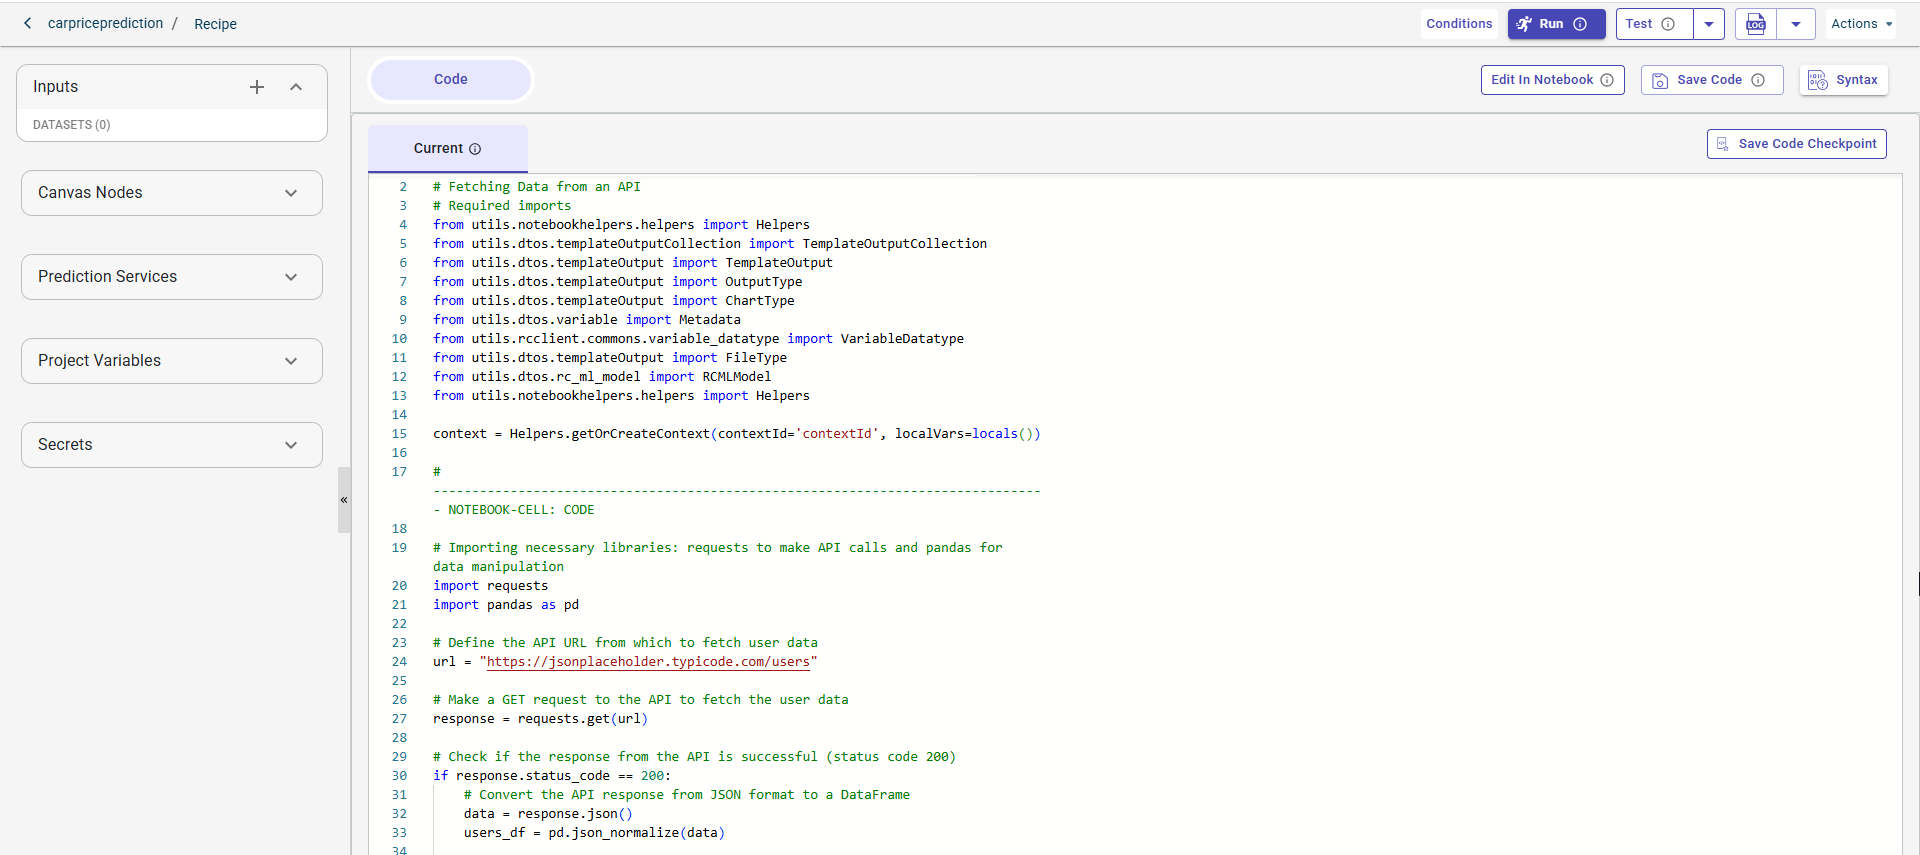Click the carpriceprediction breadcrumb link

pyautogui.click(x=105, y=23)
